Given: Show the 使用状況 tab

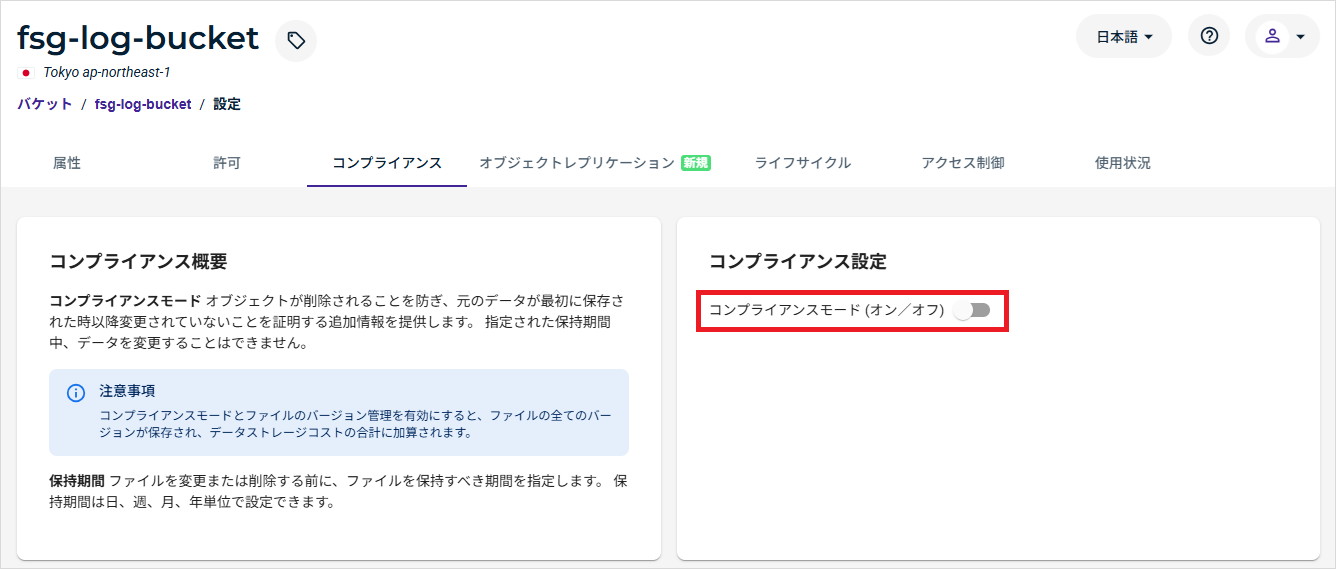Looking at the screenshot, I should tap(1123, 163).
